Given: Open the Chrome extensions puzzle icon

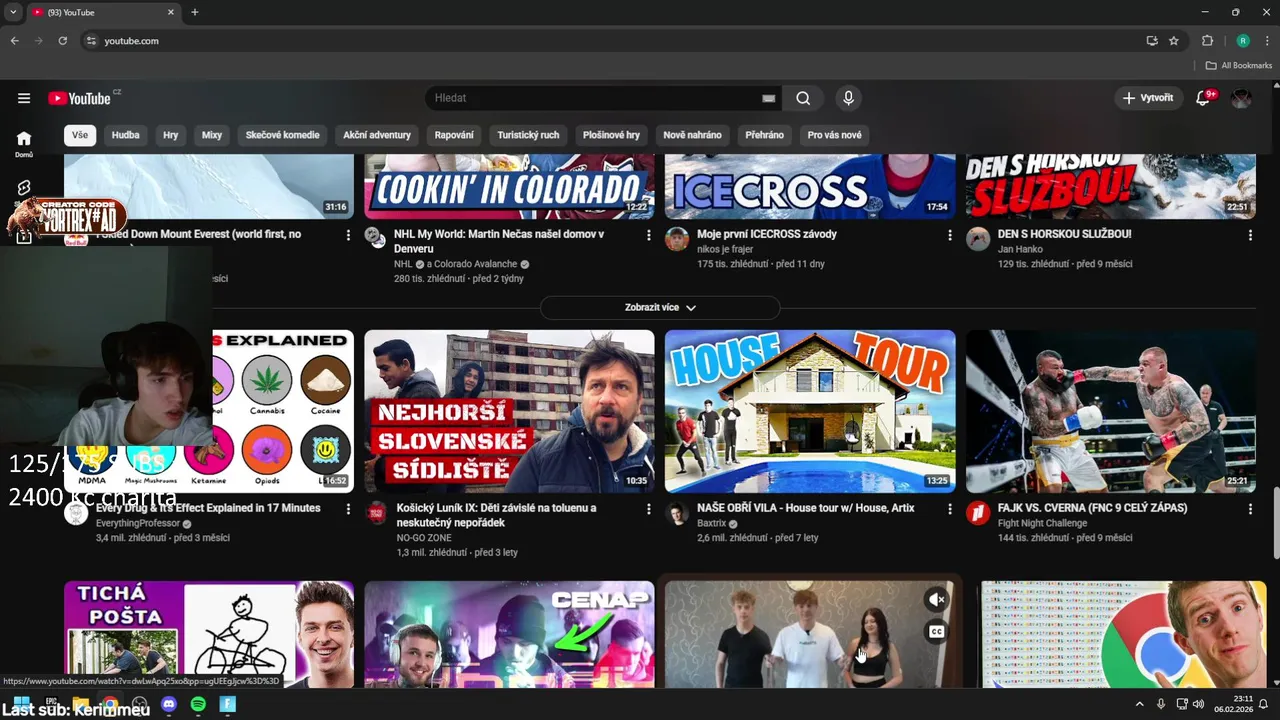Looking at the screenshot, I should coord(1207,41).
